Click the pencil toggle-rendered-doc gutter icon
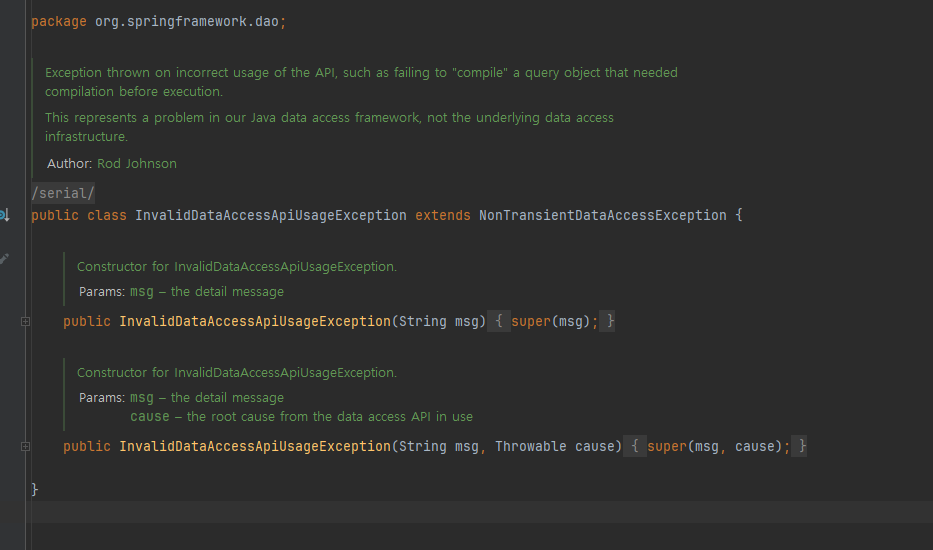The width and height of the screenshot is (933, 550). point(4,259)
